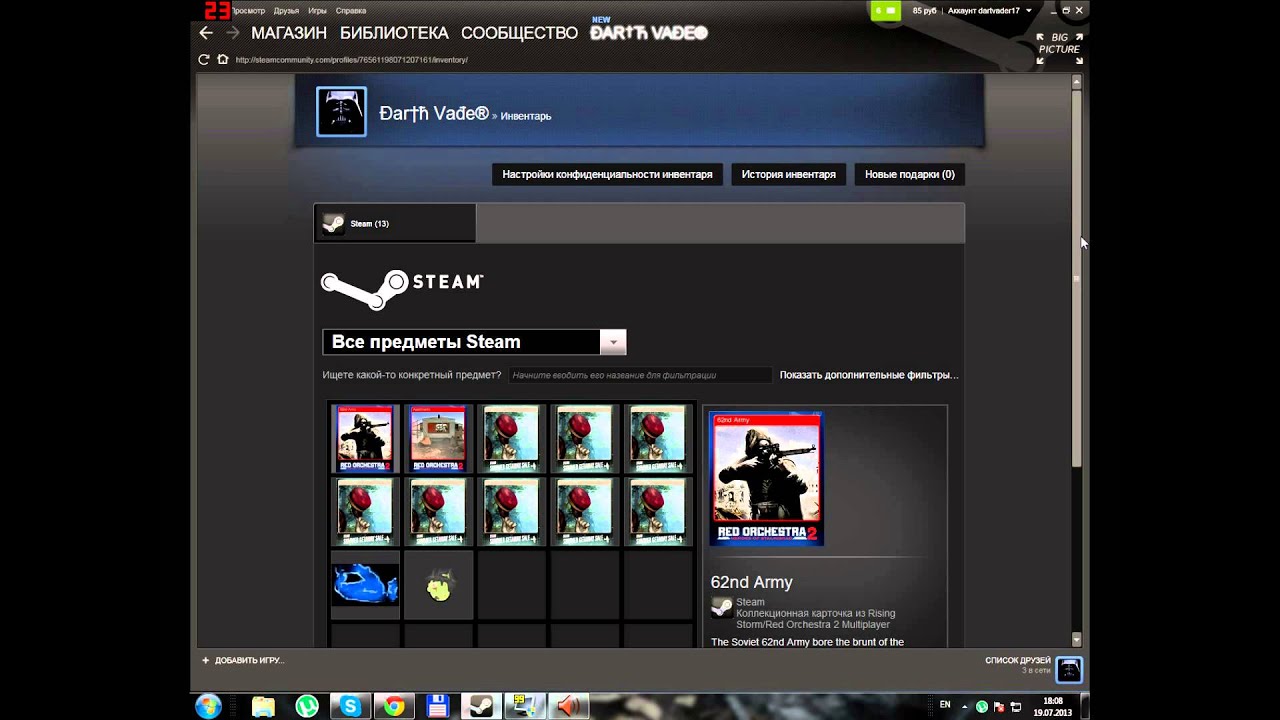Viewport: 1280px width, 720px height.
Task: Enter Big Picture mode
Action: (1060, 48)
